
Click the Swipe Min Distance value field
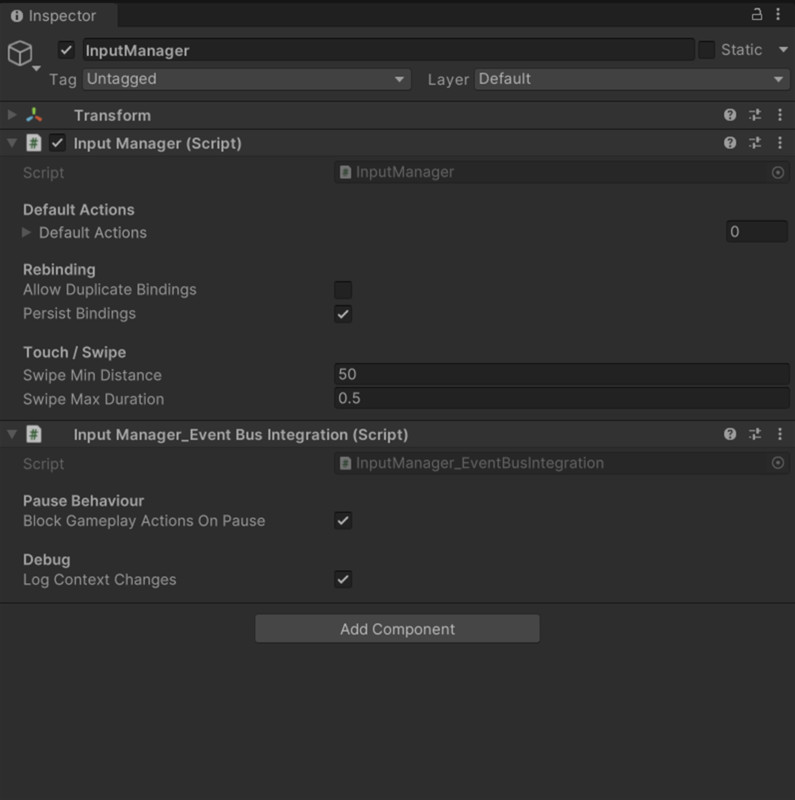click(x=562, y=374)
